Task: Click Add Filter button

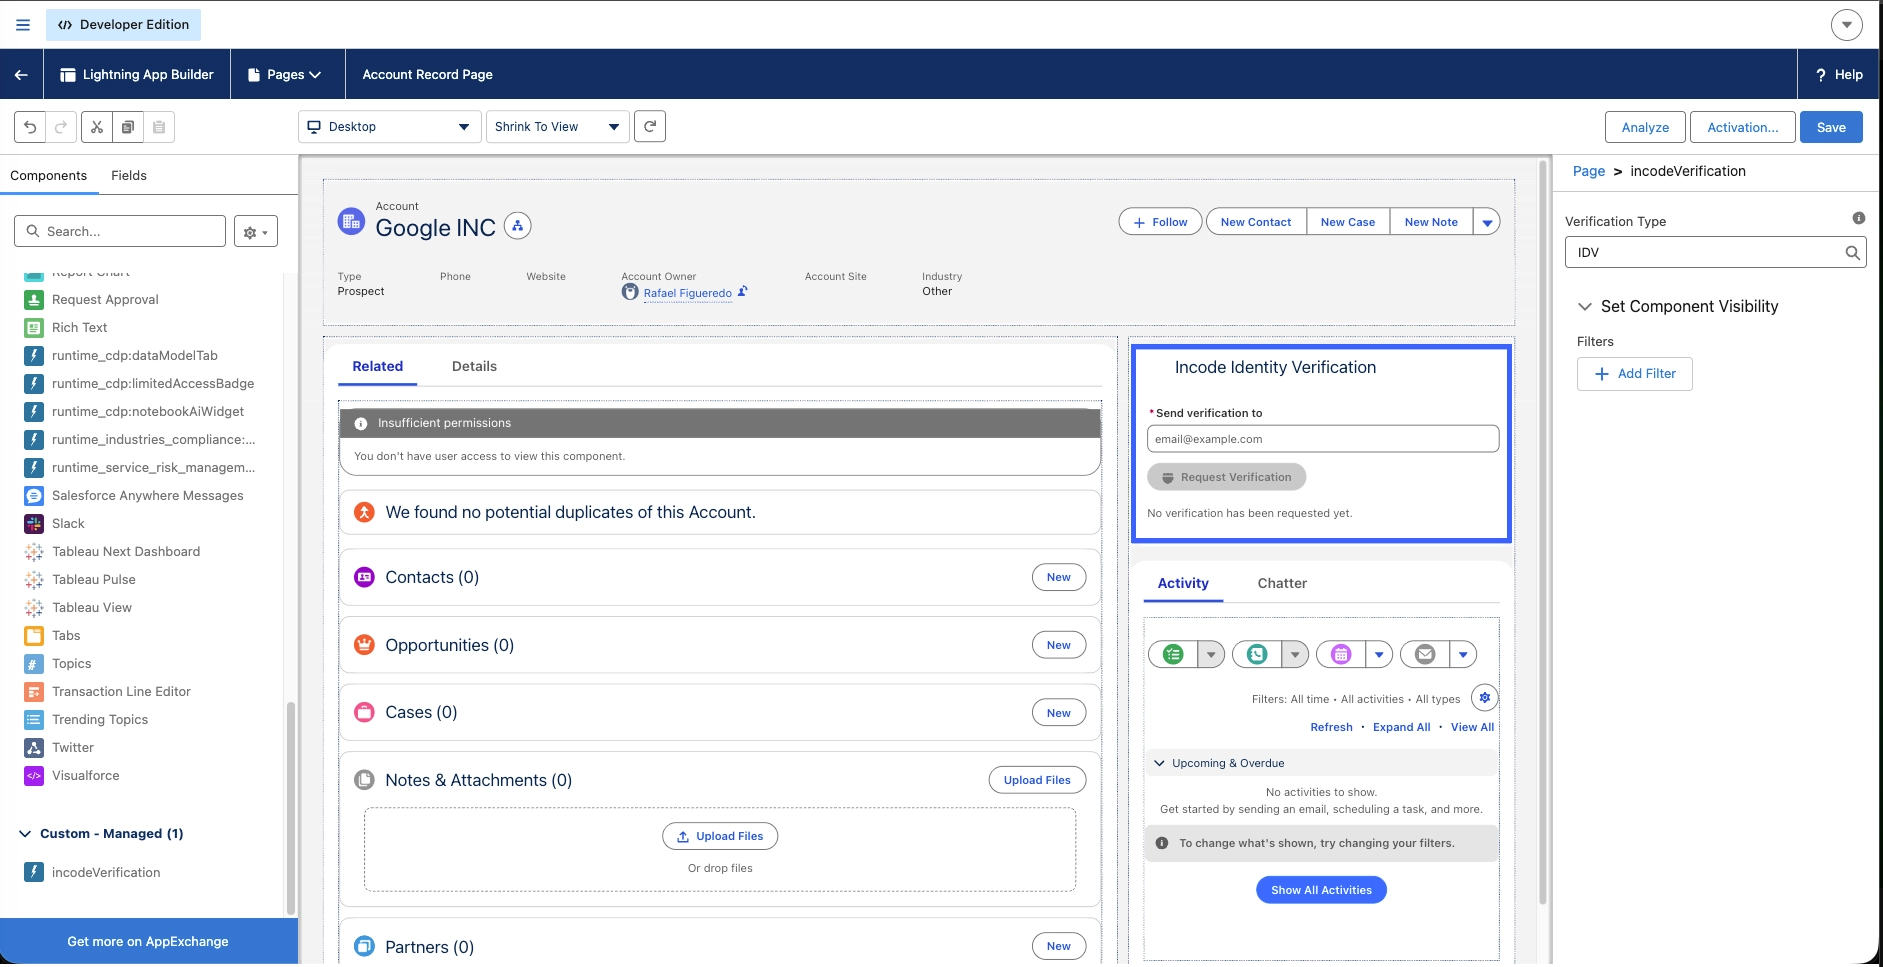Action: [x=1634, y=374]
